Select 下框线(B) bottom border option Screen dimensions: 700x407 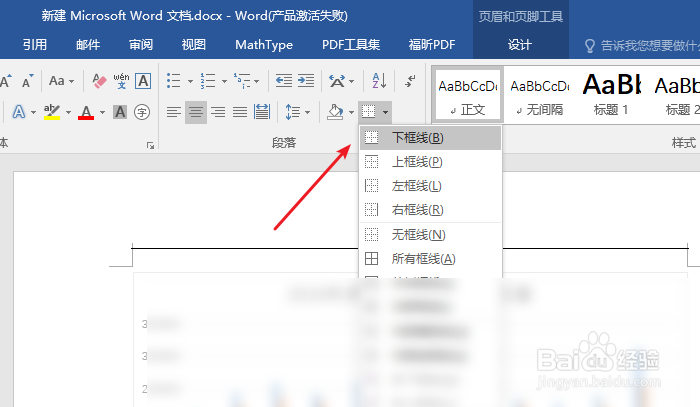tap(430, 138)
